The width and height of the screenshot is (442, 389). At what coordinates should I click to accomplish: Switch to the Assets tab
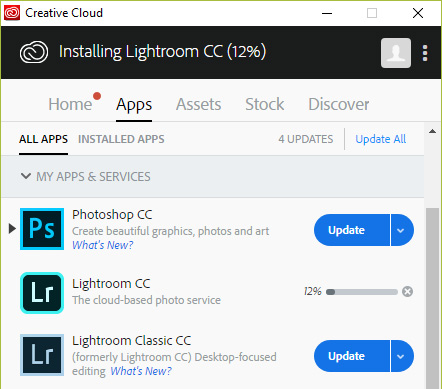click(x=199, y=104)
